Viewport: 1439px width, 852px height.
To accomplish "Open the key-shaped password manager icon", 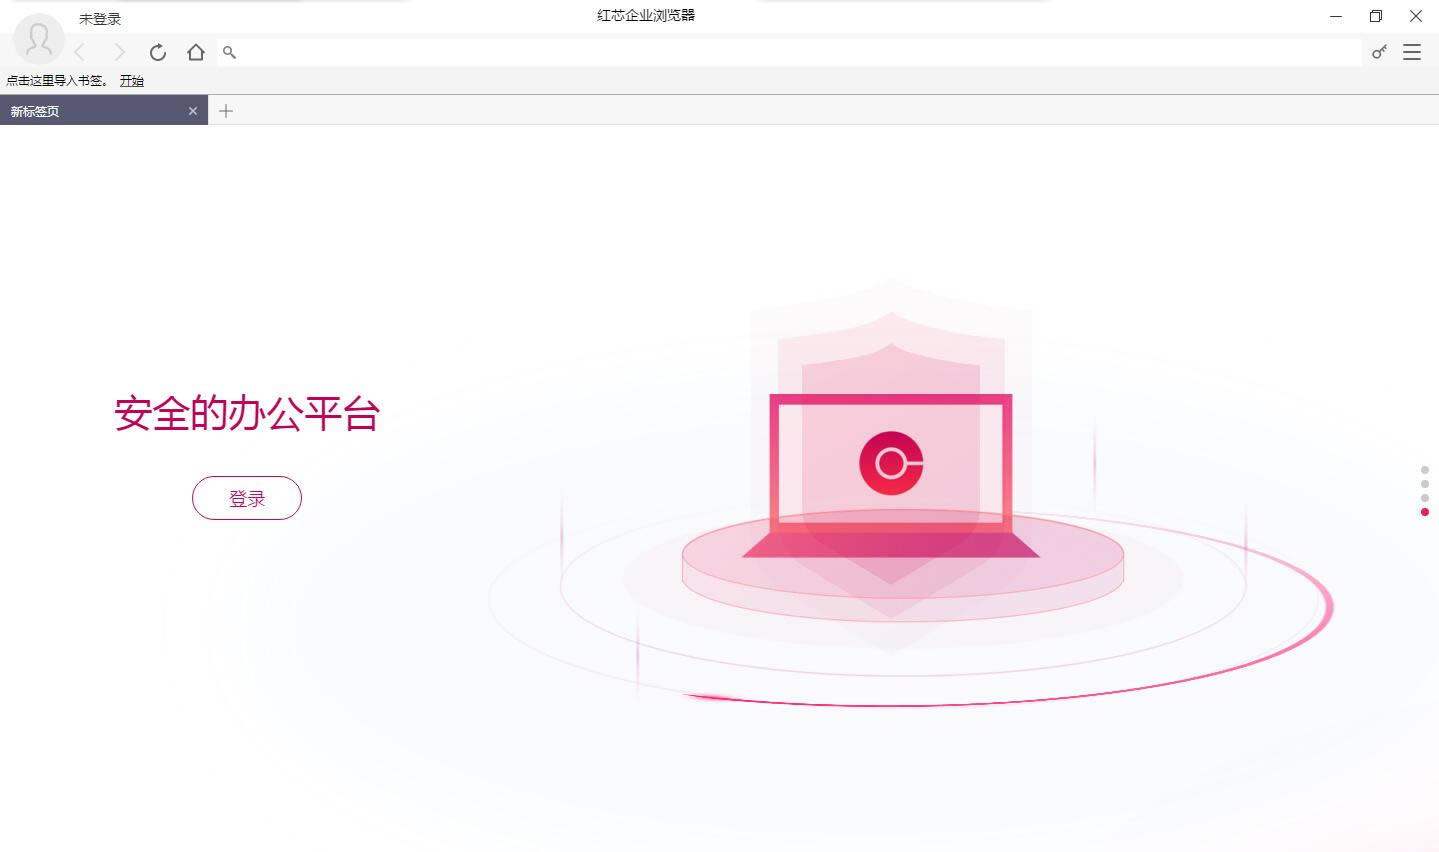I will [1379, 52].
